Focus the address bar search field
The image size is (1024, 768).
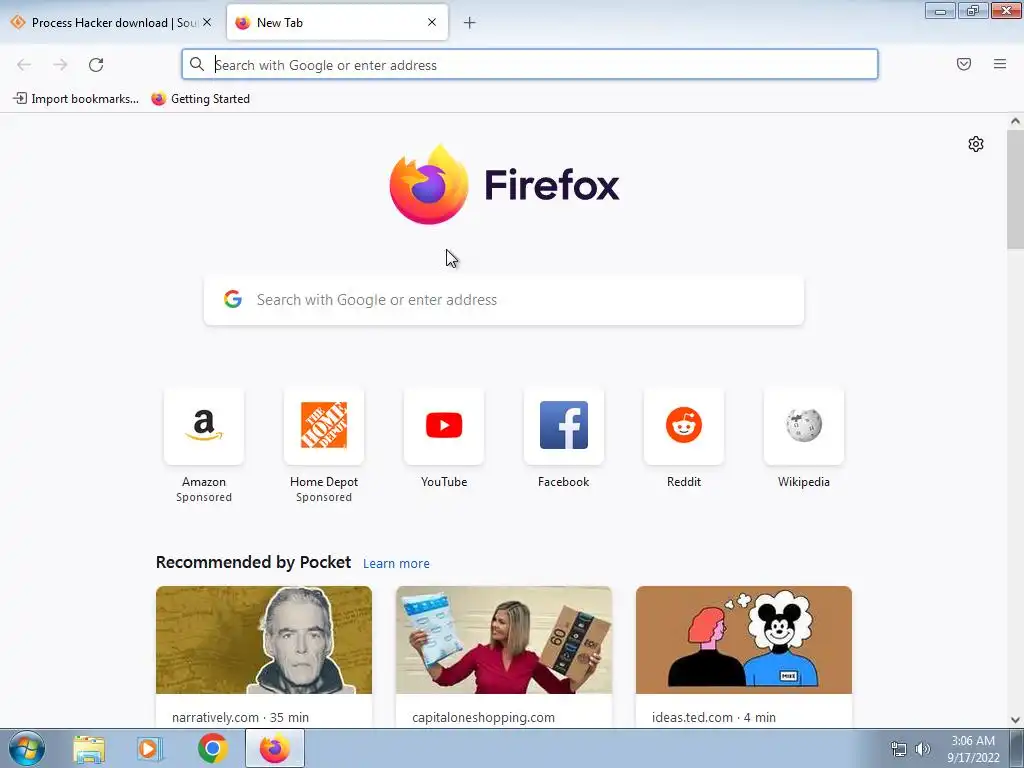pyautogui.click(x=530, y=65)
